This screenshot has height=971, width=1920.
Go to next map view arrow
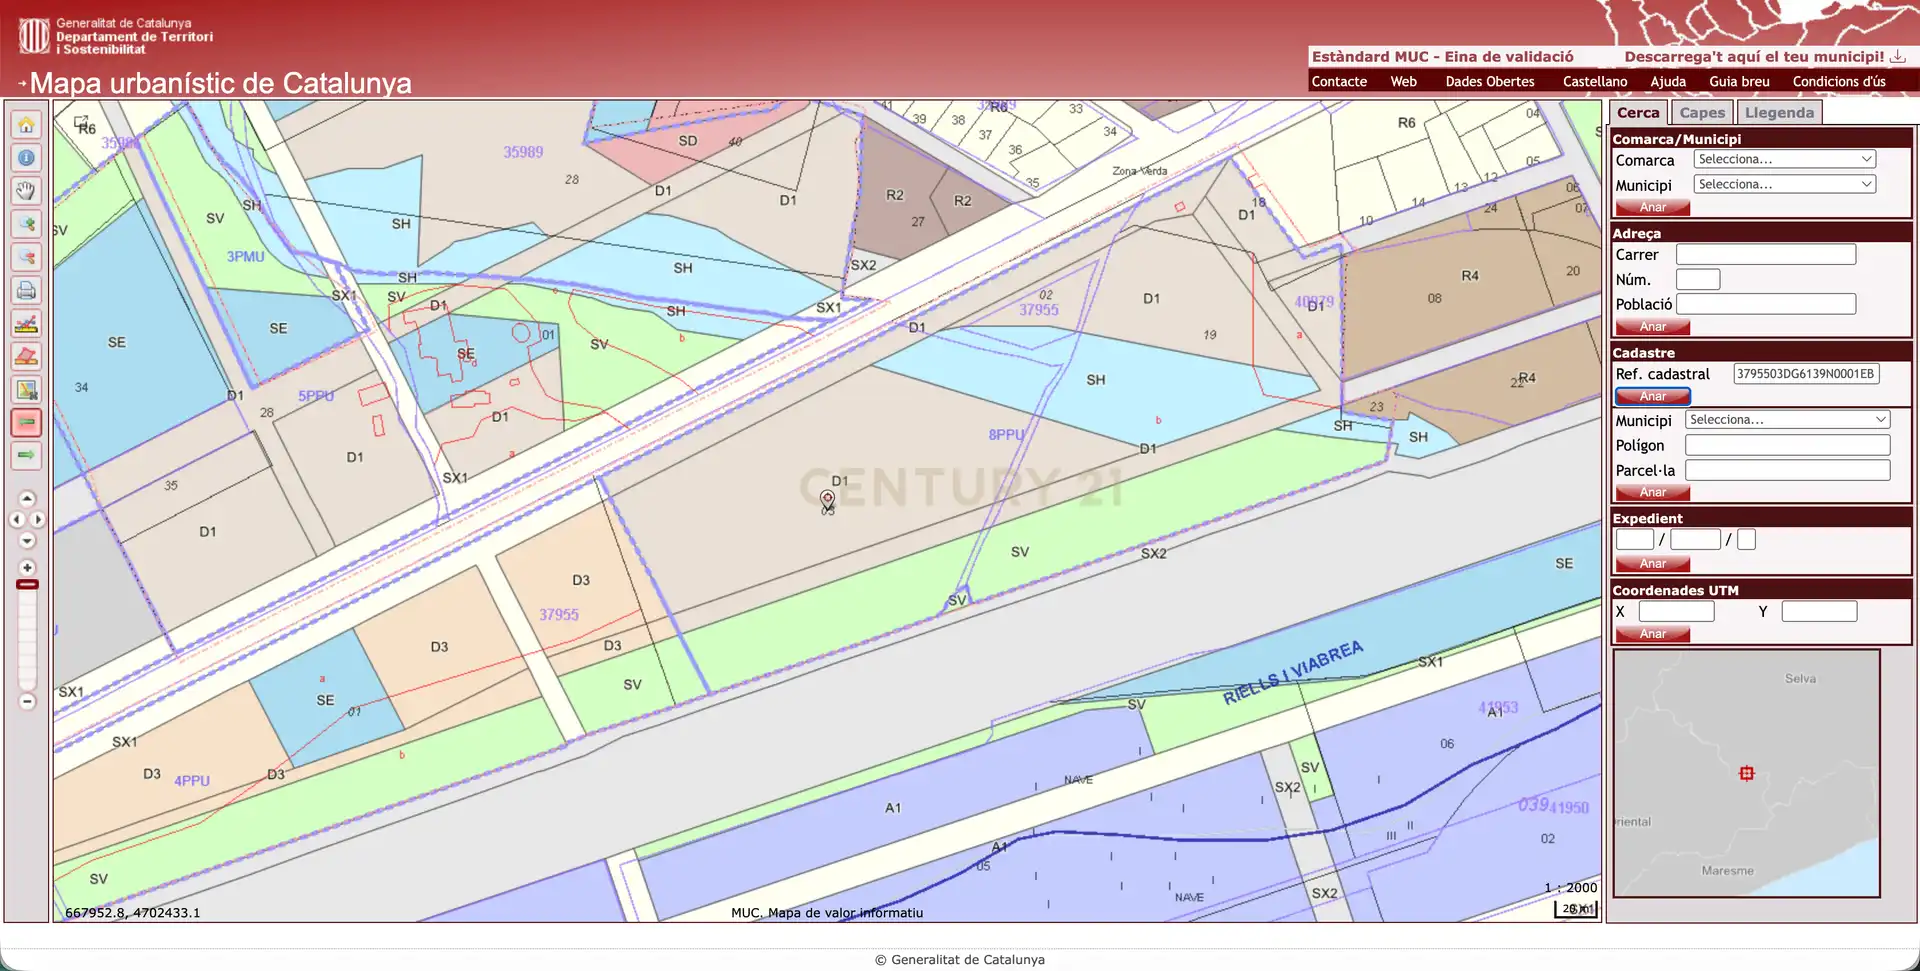point(27,455)
